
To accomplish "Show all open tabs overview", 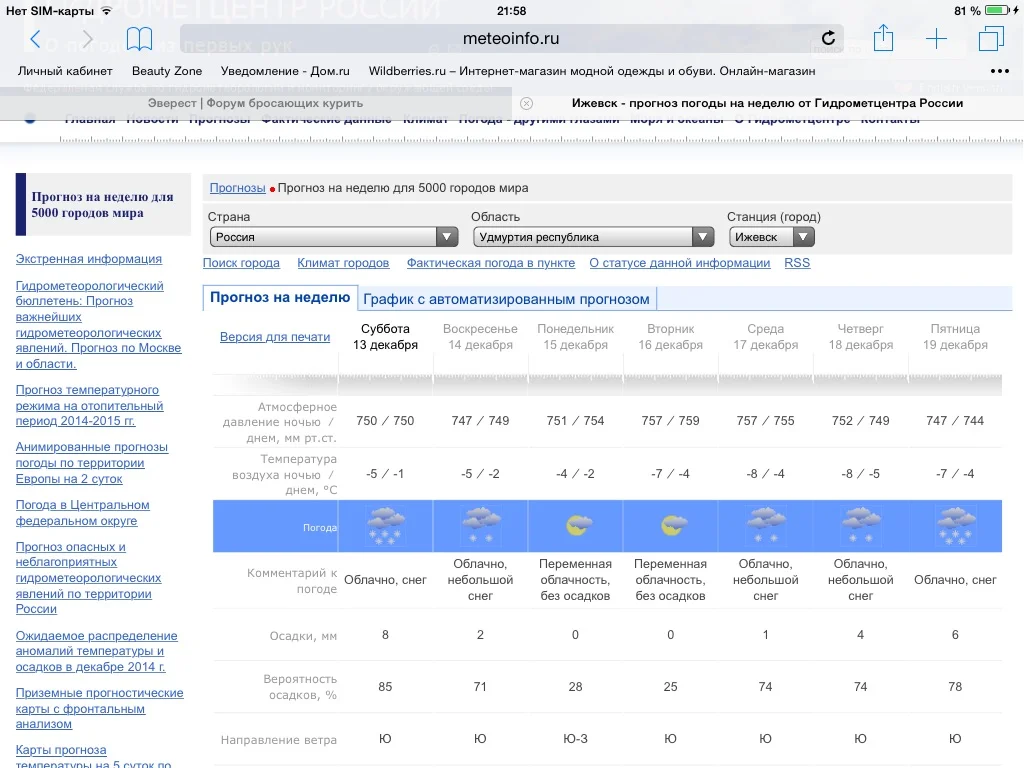I will (x=990, y=38).
